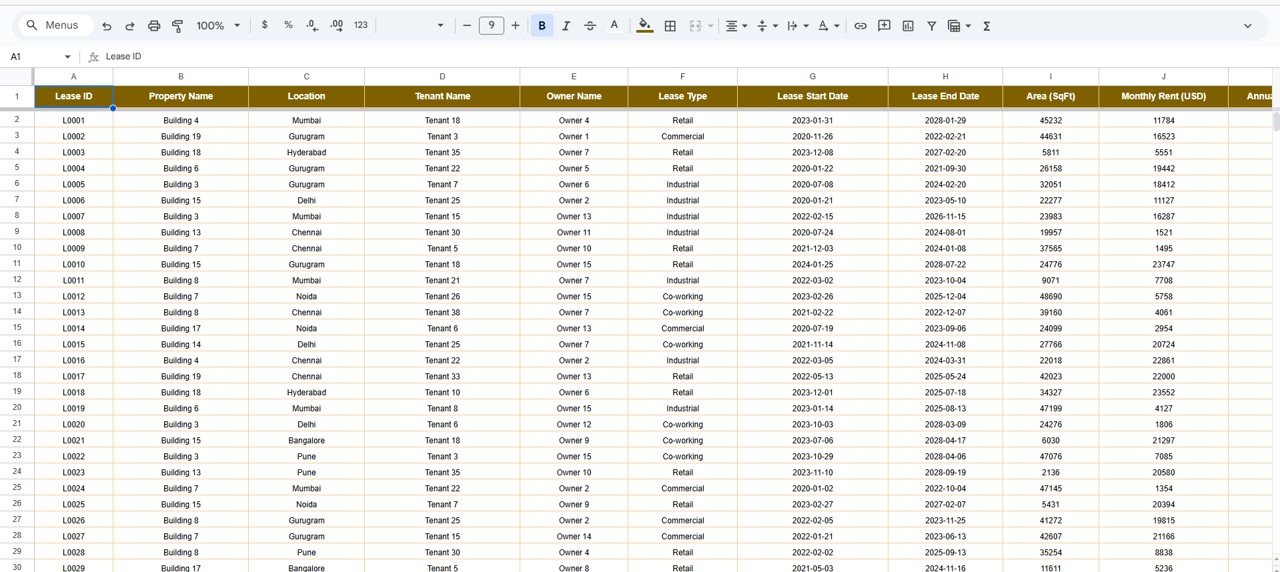Toggle Italic formatting
This screenshot has width=1280, height=572.
click(x=566, y=26)
